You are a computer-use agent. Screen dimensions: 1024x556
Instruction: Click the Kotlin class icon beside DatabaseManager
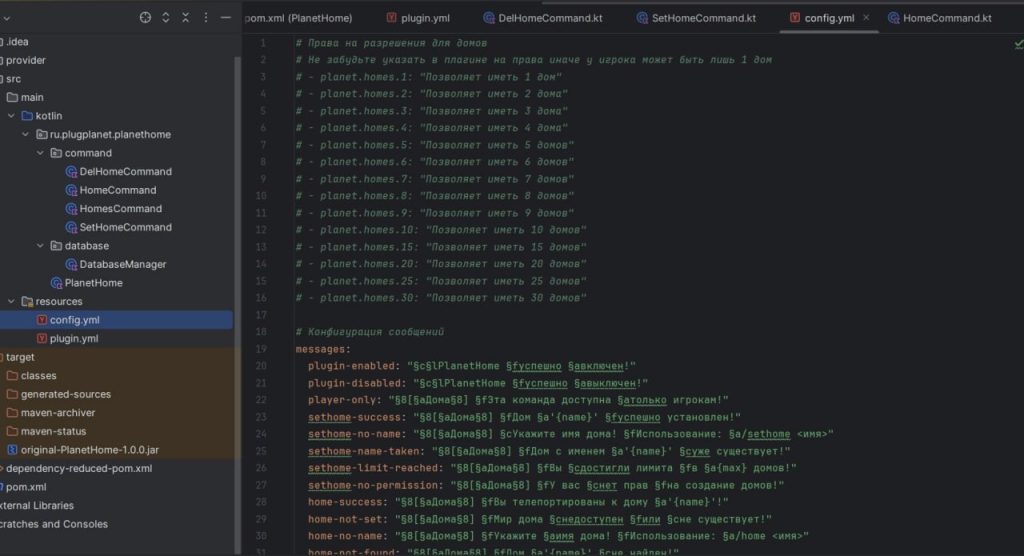pos(71,264)
